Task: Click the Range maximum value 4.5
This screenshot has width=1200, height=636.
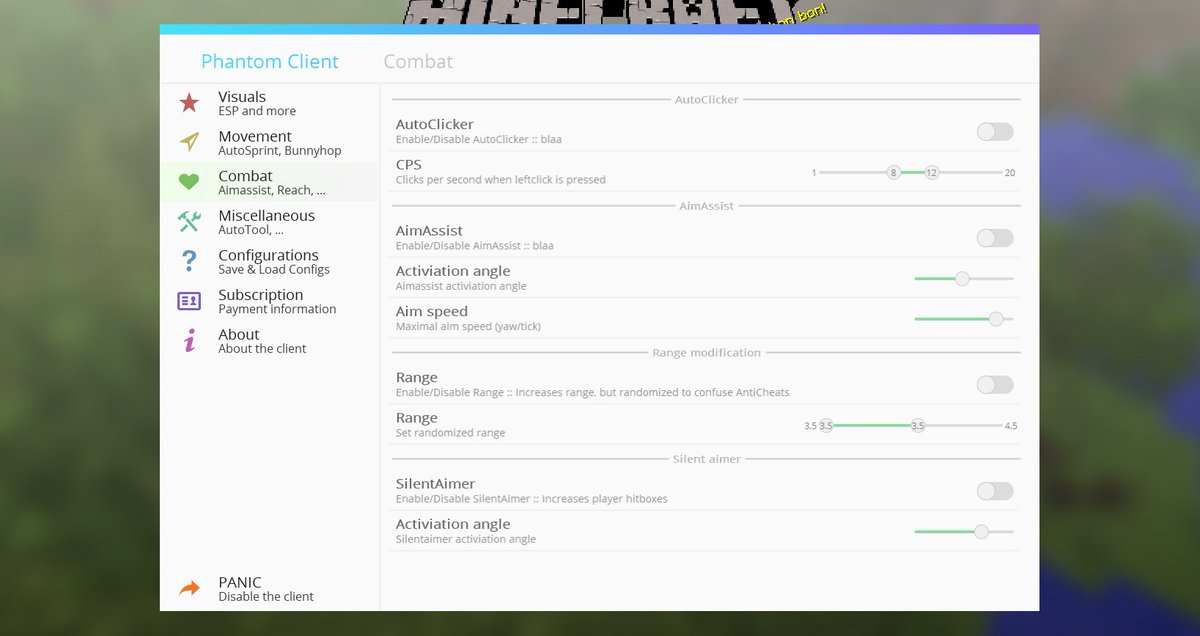Action: click(x=1011, y=426)
